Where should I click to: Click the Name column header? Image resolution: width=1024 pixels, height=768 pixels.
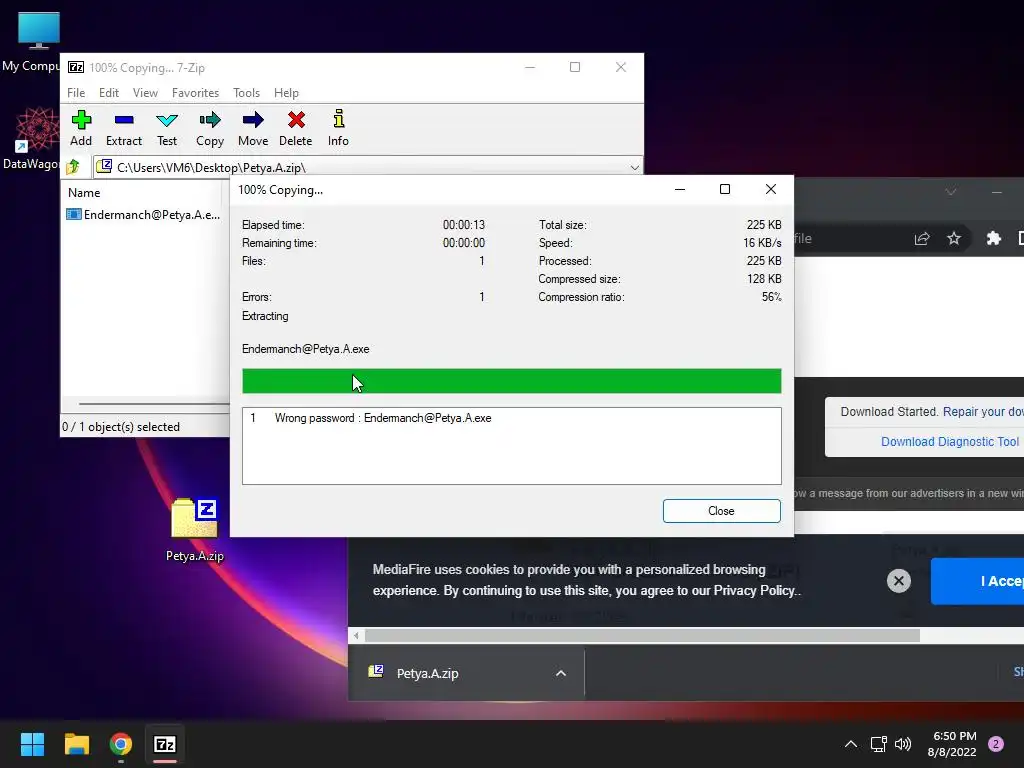click(x=84, y=193)
